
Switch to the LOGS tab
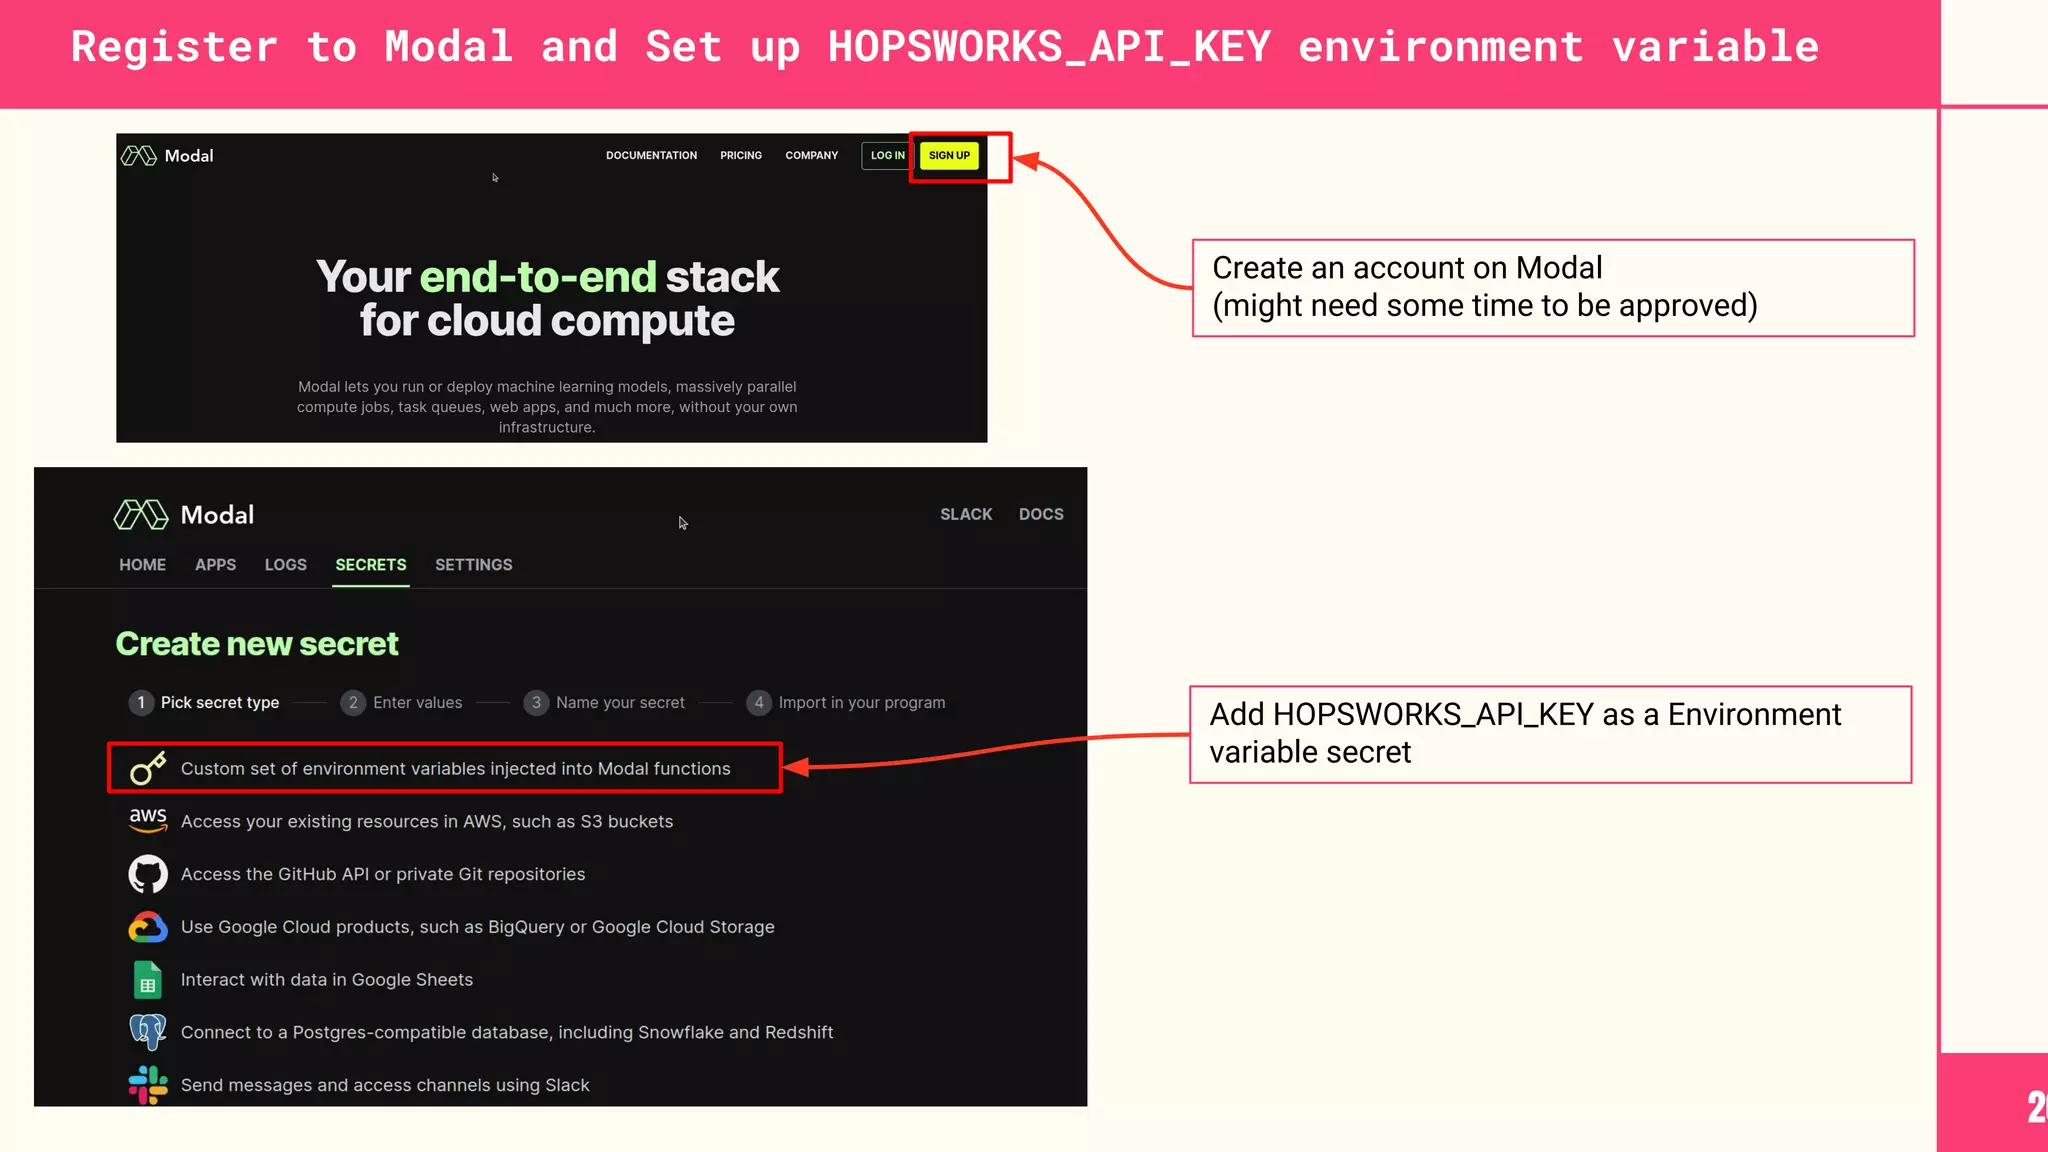[x=285, y=565]
